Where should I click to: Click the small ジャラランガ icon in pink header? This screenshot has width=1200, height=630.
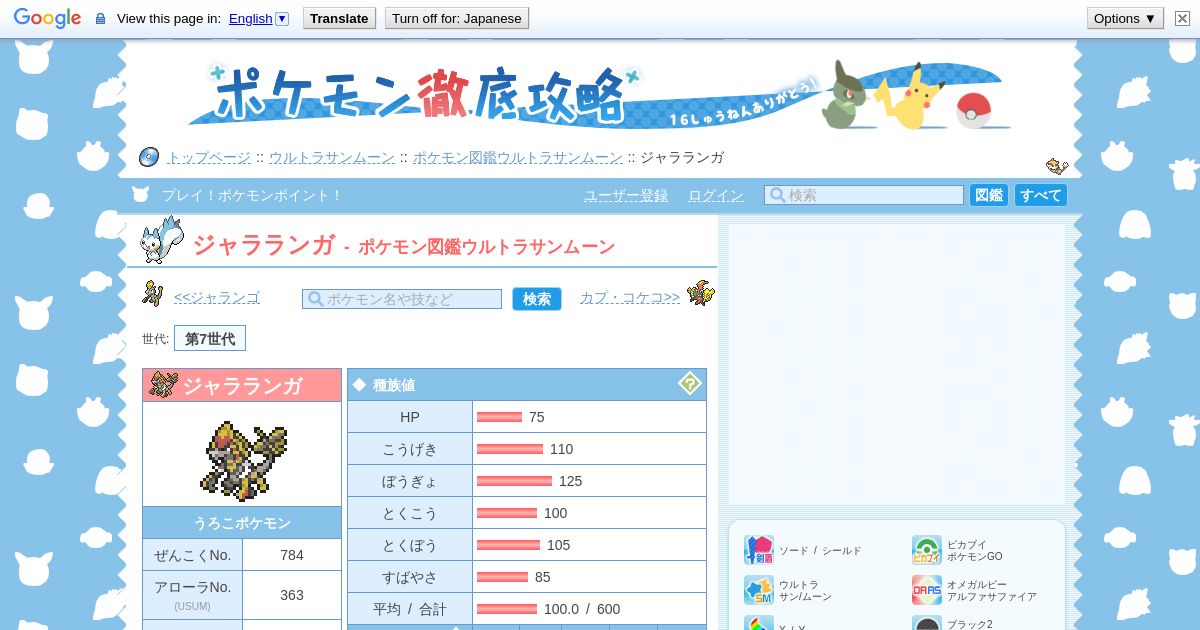click(164, 385)
